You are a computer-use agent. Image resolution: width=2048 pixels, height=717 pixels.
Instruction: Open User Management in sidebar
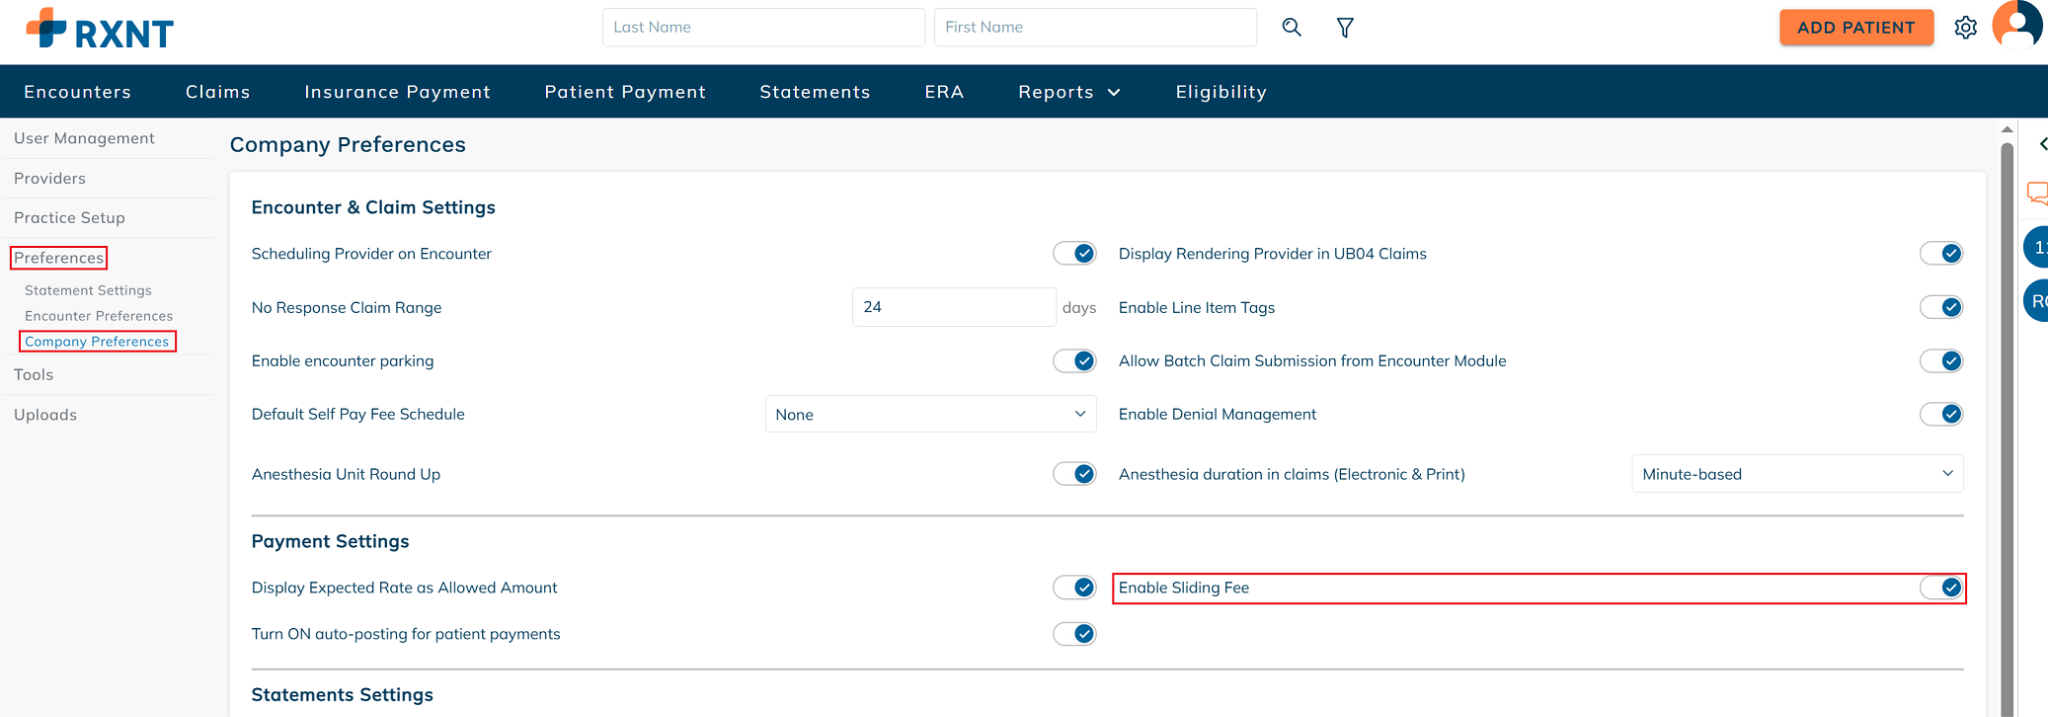(x=84, y=138)
